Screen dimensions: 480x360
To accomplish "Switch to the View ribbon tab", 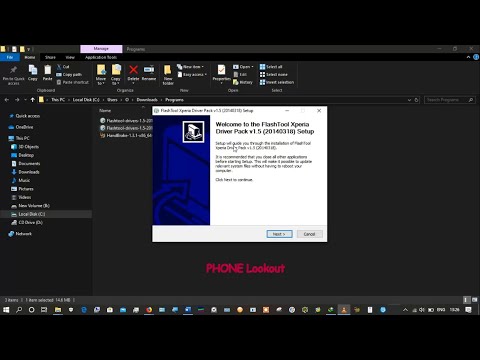I will [70, 57].
